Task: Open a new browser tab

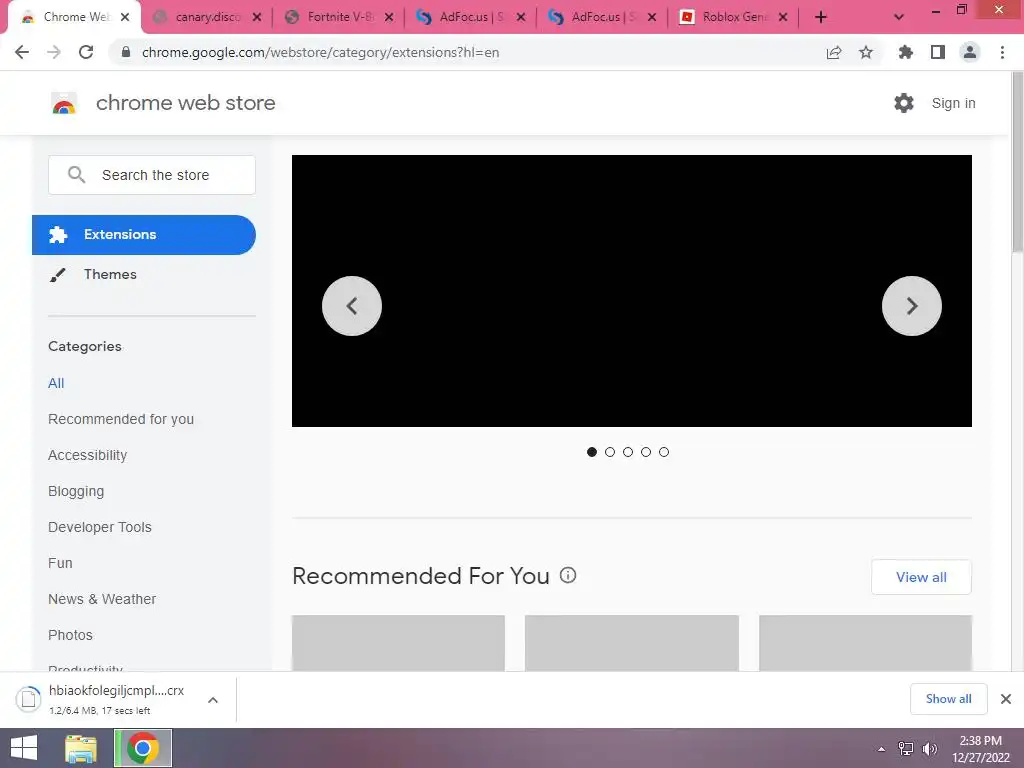Action: pos(821,18)
